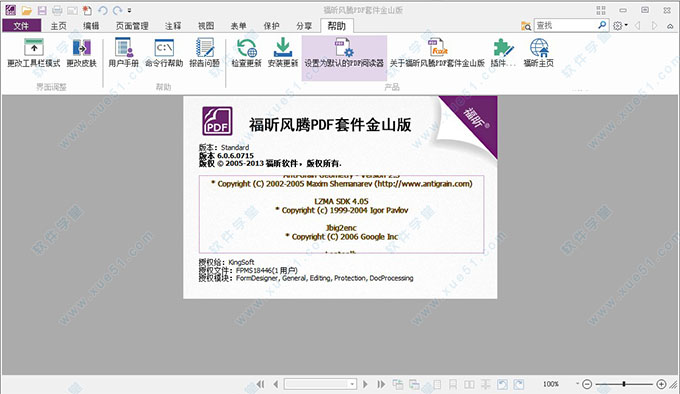Viewport: 680px width, 394px height.
Task: Go to first page button
Action: (x=260, y=384)
